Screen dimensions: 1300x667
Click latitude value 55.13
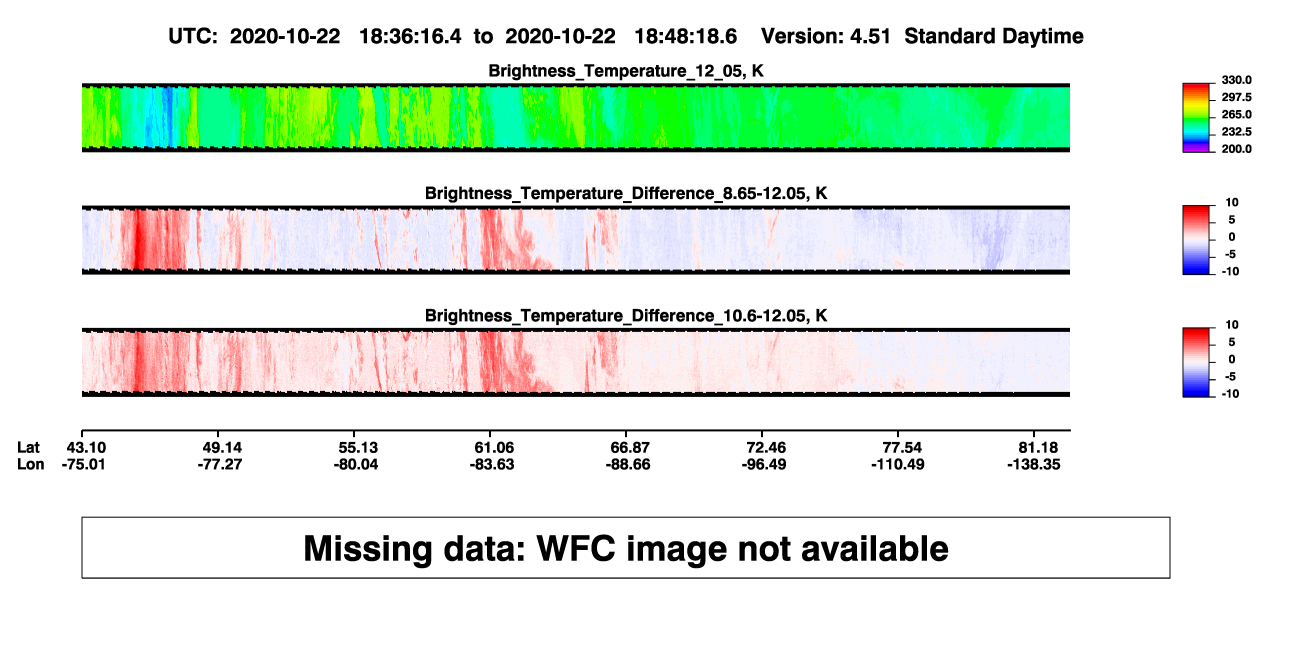(358, 447)
